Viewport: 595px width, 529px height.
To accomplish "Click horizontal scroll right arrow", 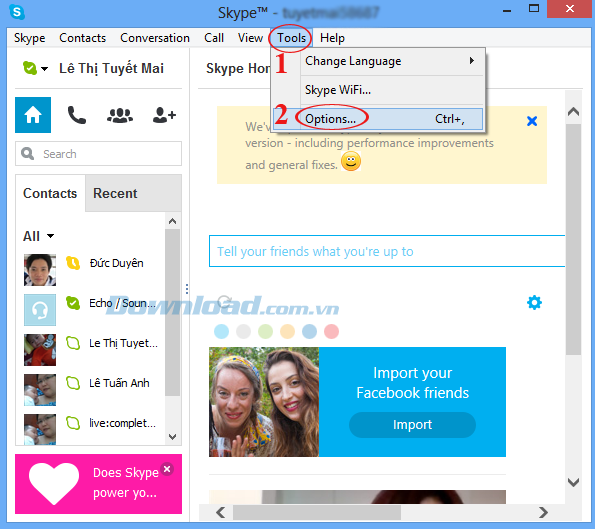I will [x=543, y=512].
